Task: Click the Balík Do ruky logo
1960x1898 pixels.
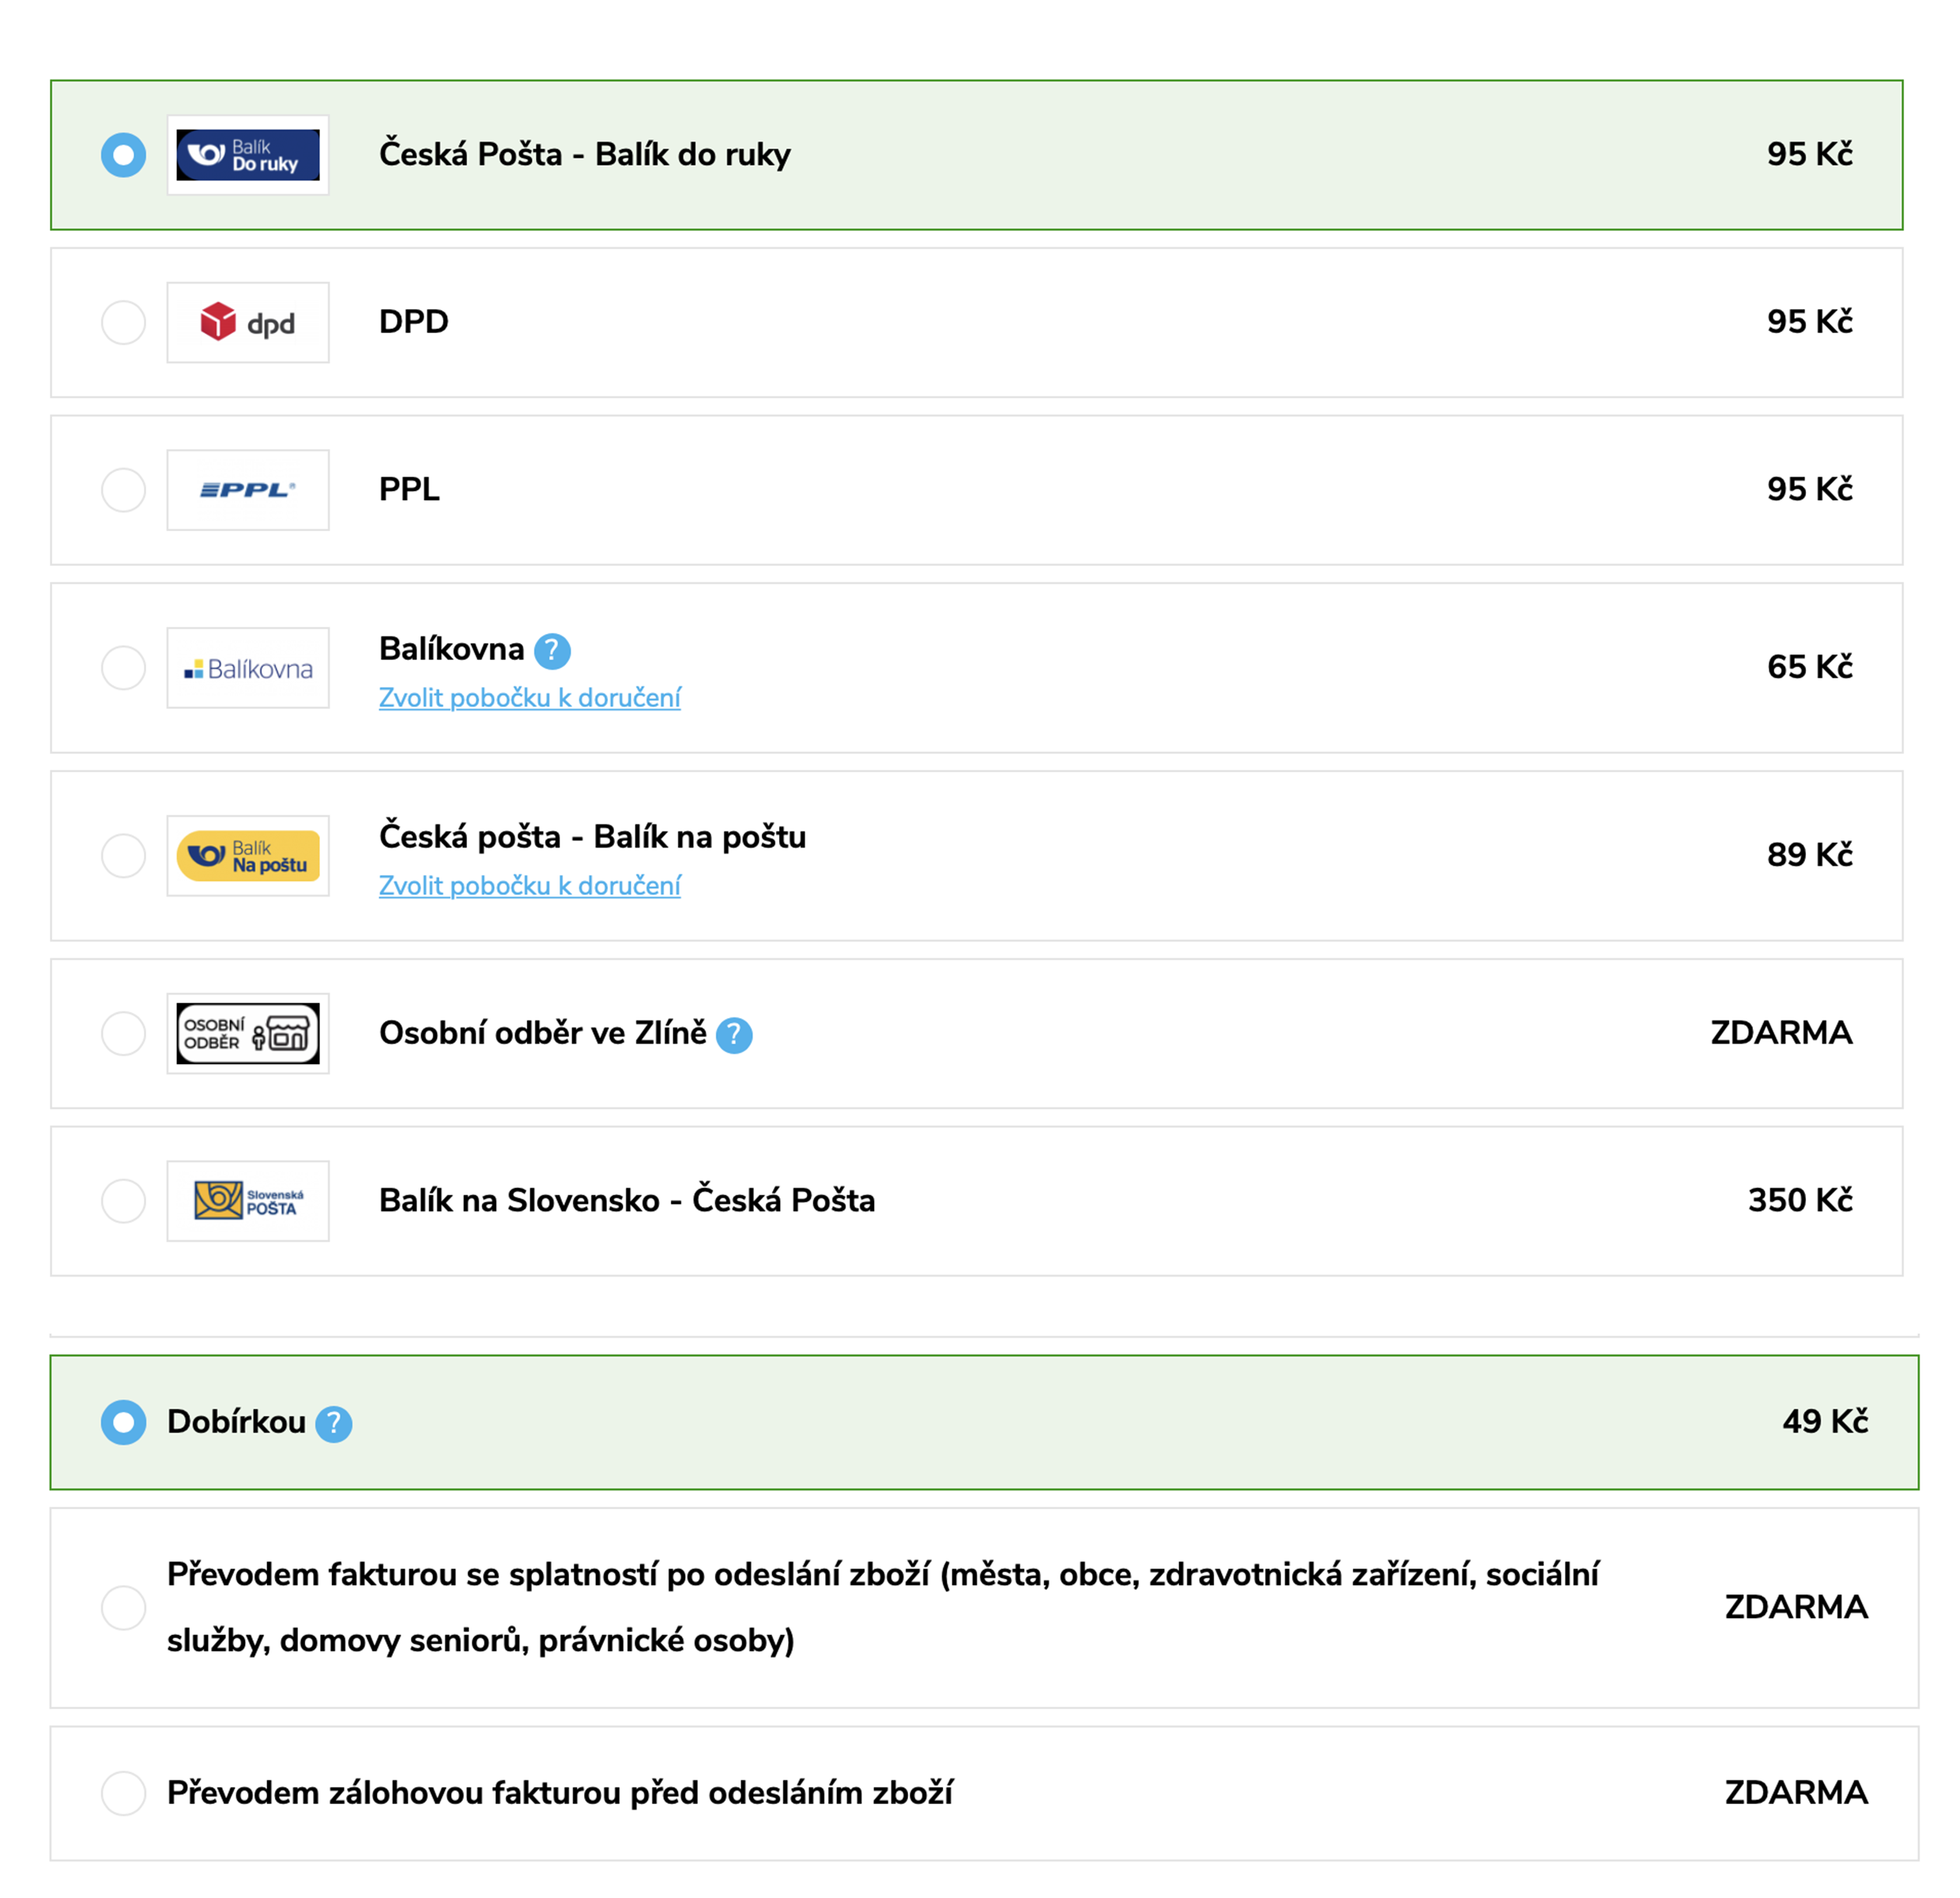Action: 248,155
